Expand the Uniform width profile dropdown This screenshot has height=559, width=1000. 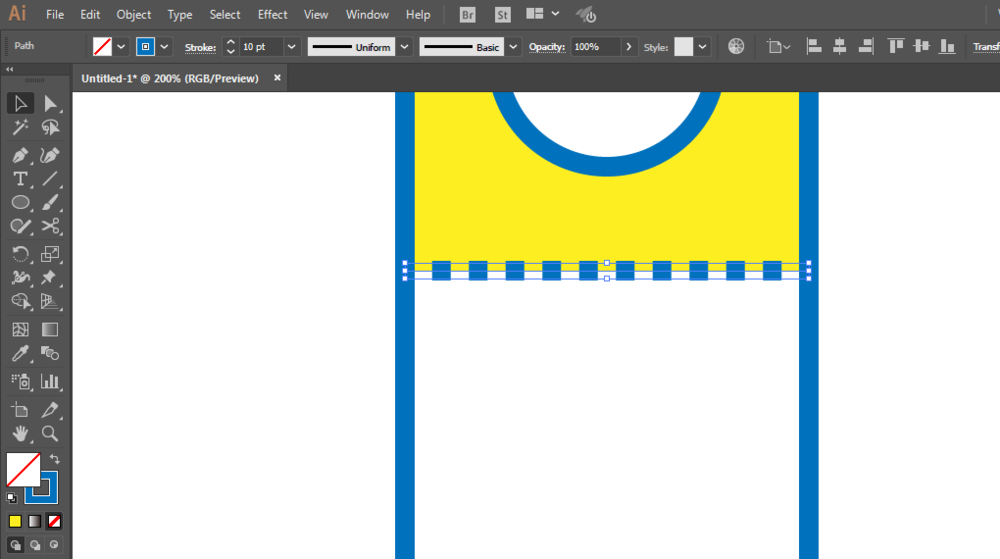click(404, 47)
